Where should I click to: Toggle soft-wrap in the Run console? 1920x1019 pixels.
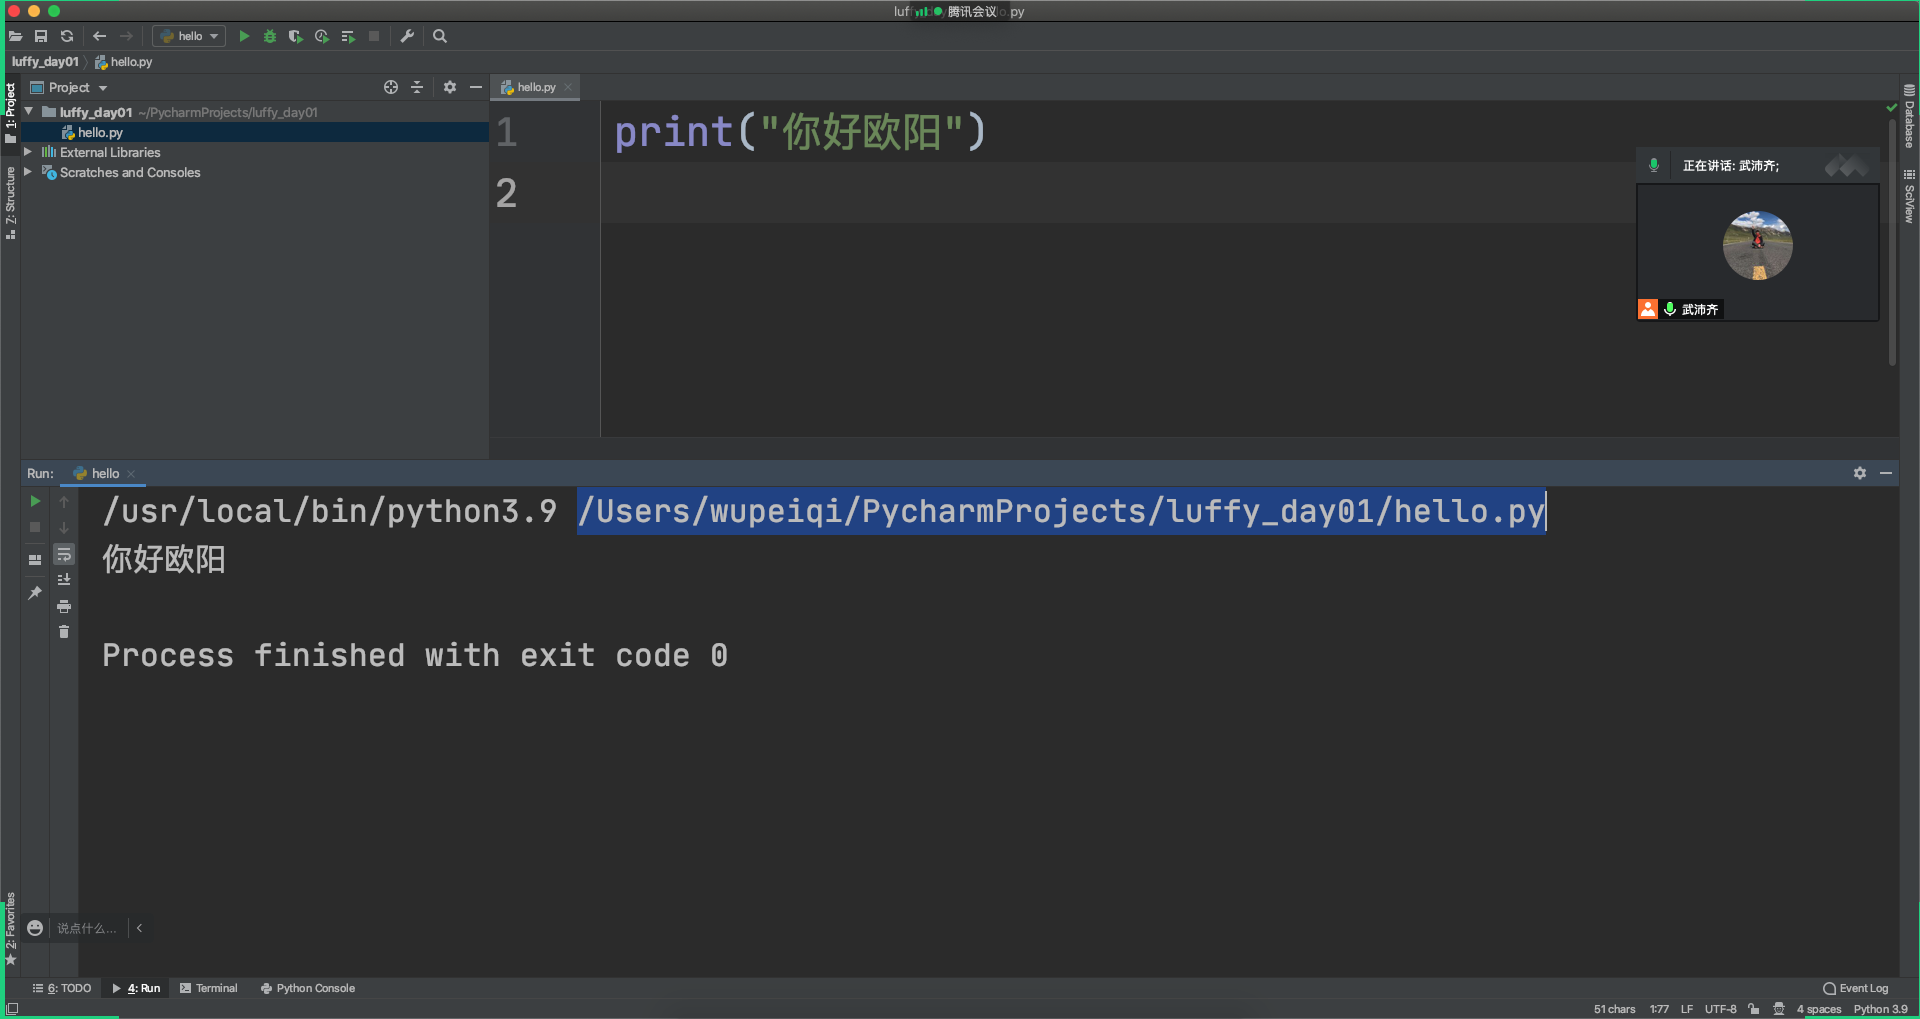[64, 554]
